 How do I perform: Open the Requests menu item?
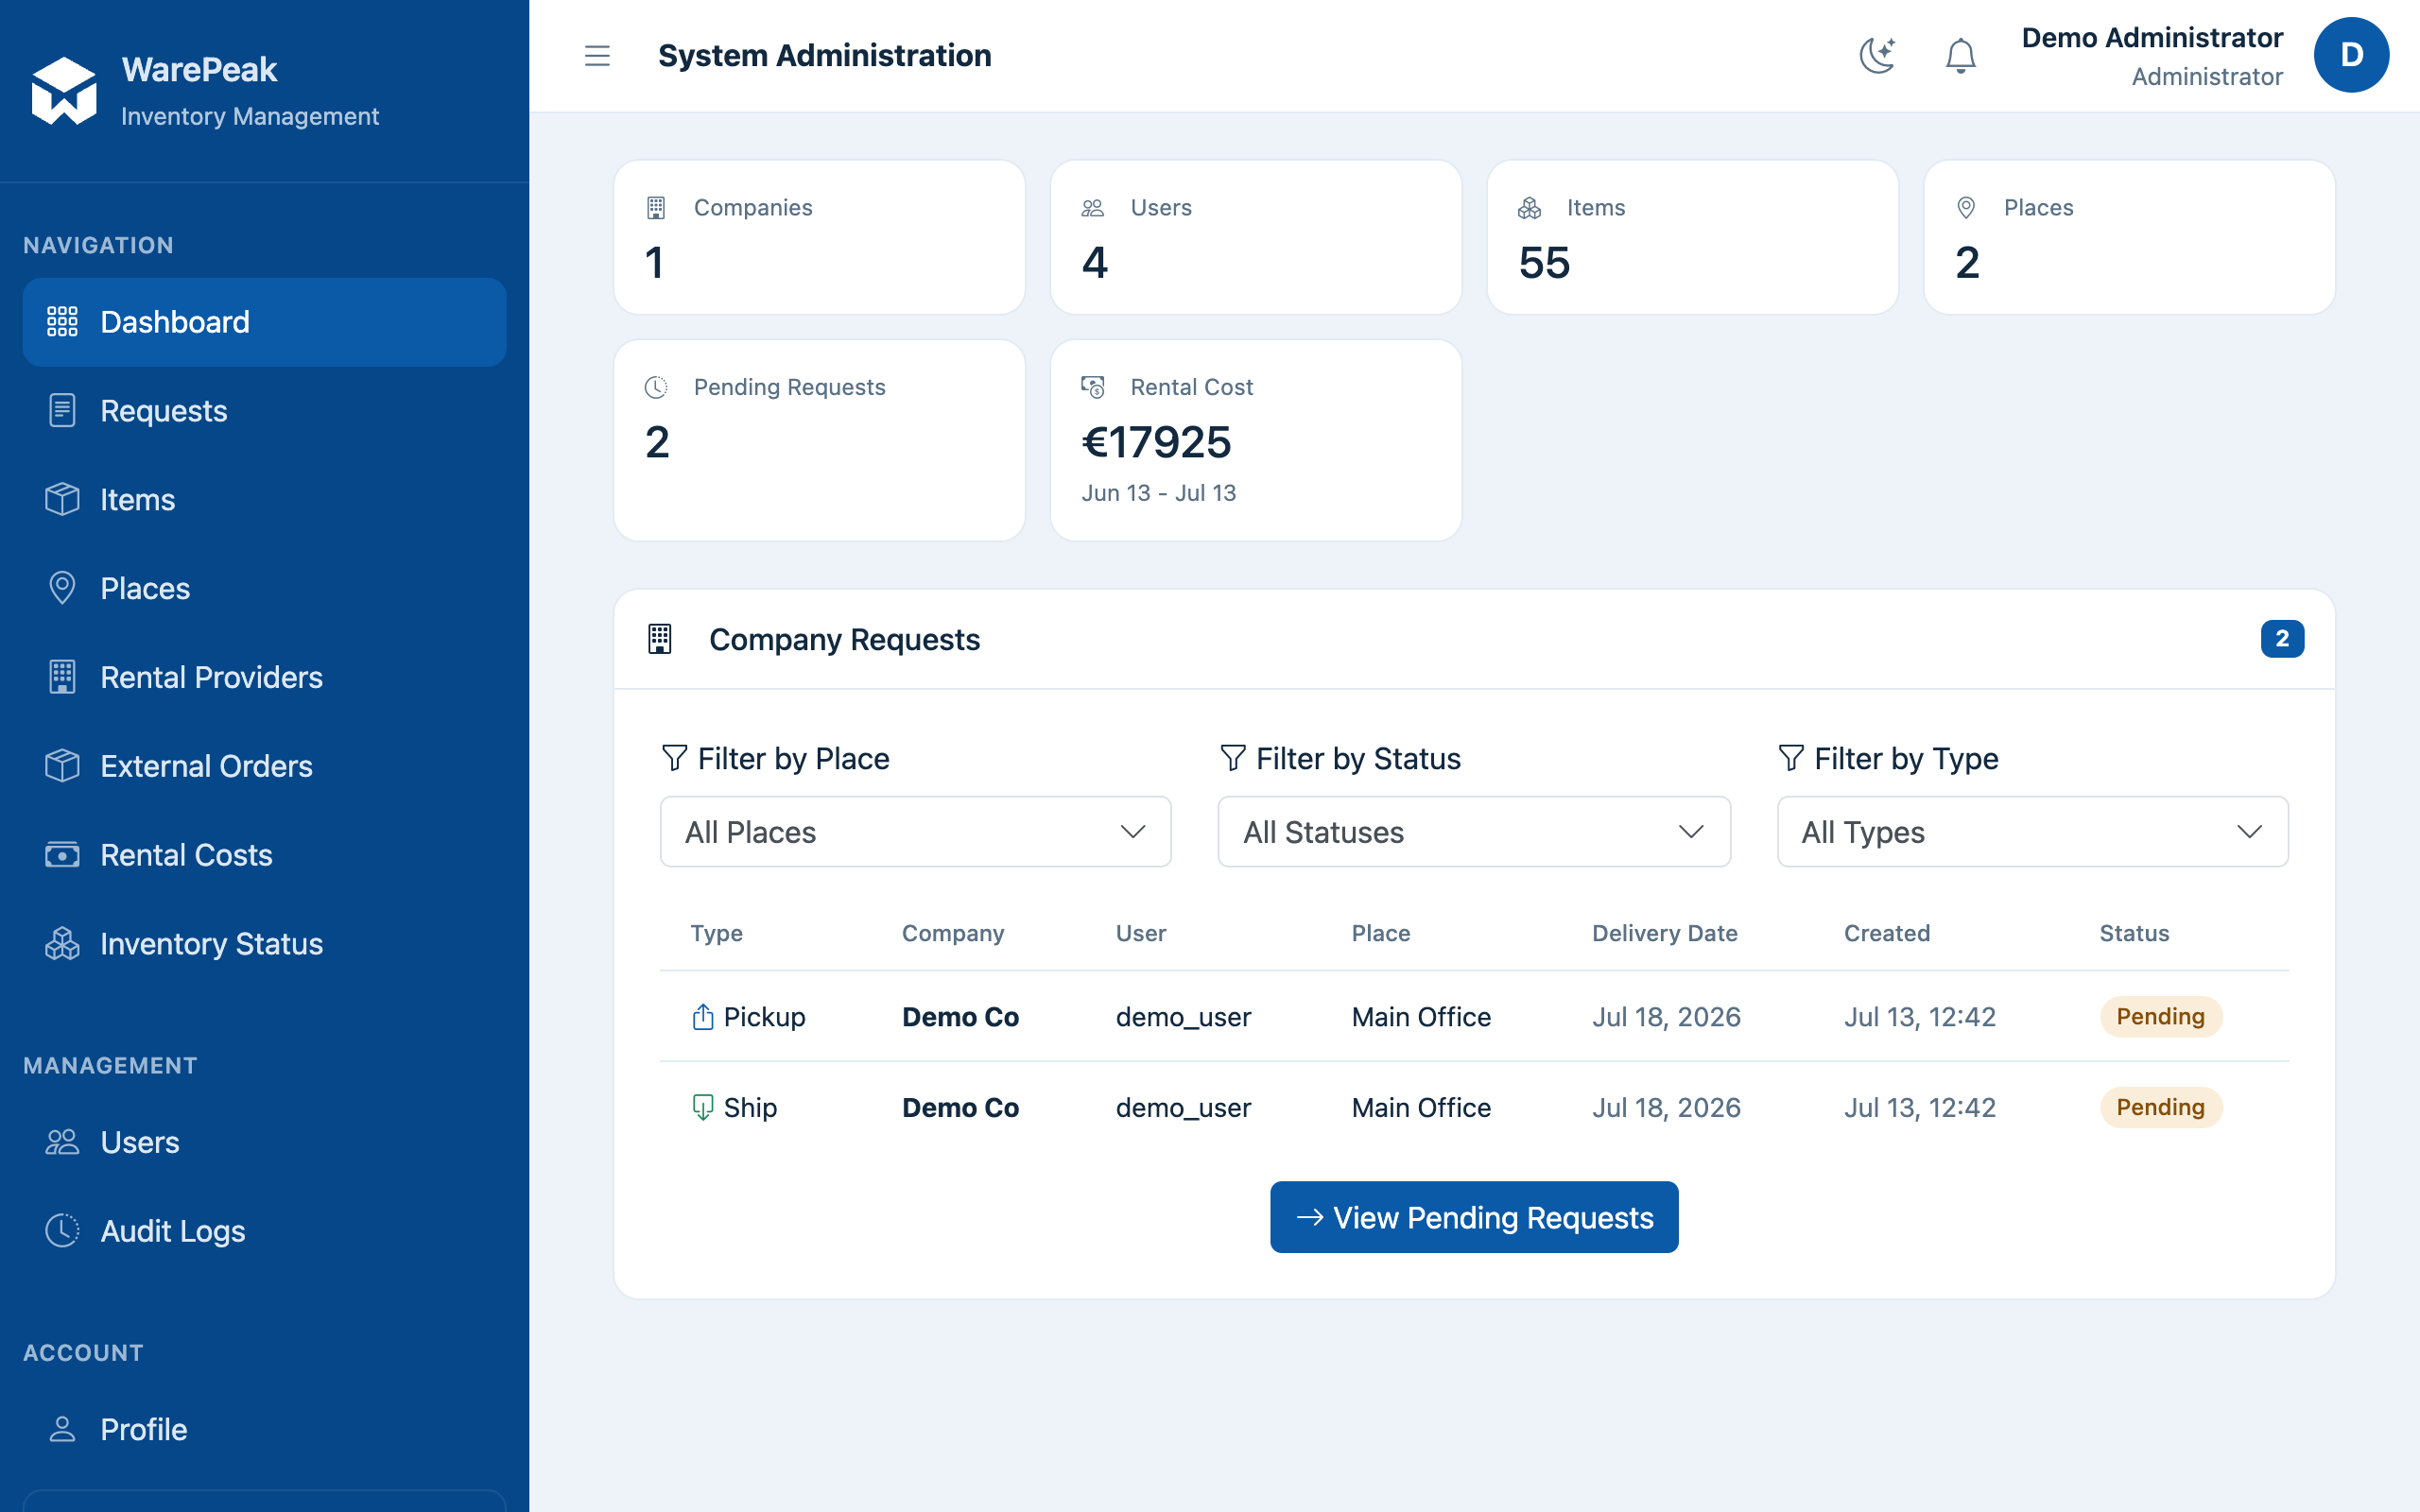click(x=264, y=411)
